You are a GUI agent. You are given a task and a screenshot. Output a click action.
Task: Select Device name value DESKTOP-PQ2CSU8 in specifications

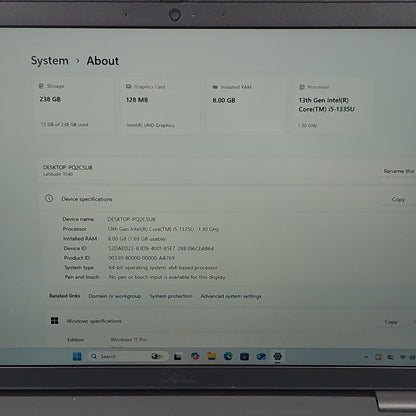[131, 219]
